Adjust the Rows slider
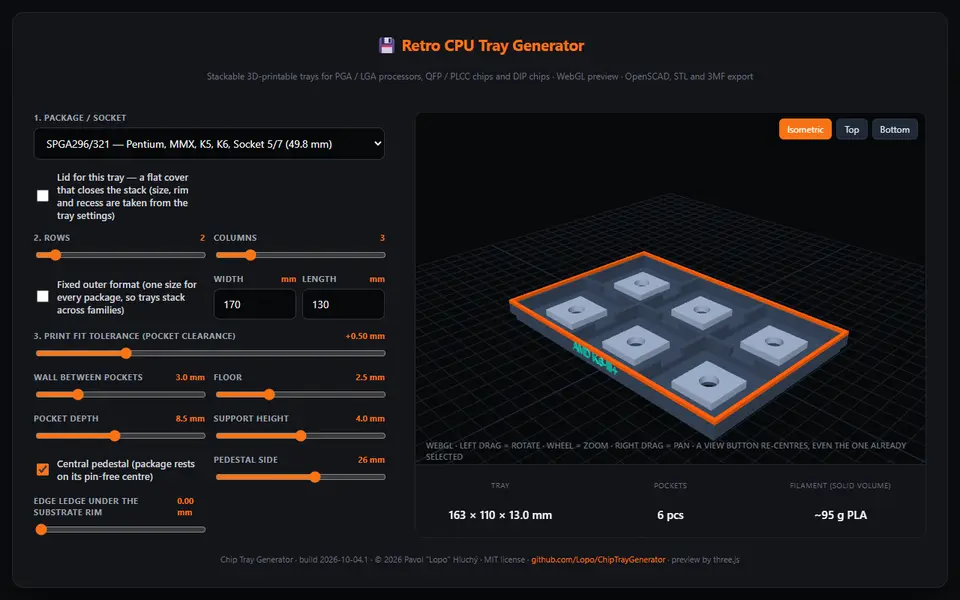 pyautogui.click(x=120, y=255)
